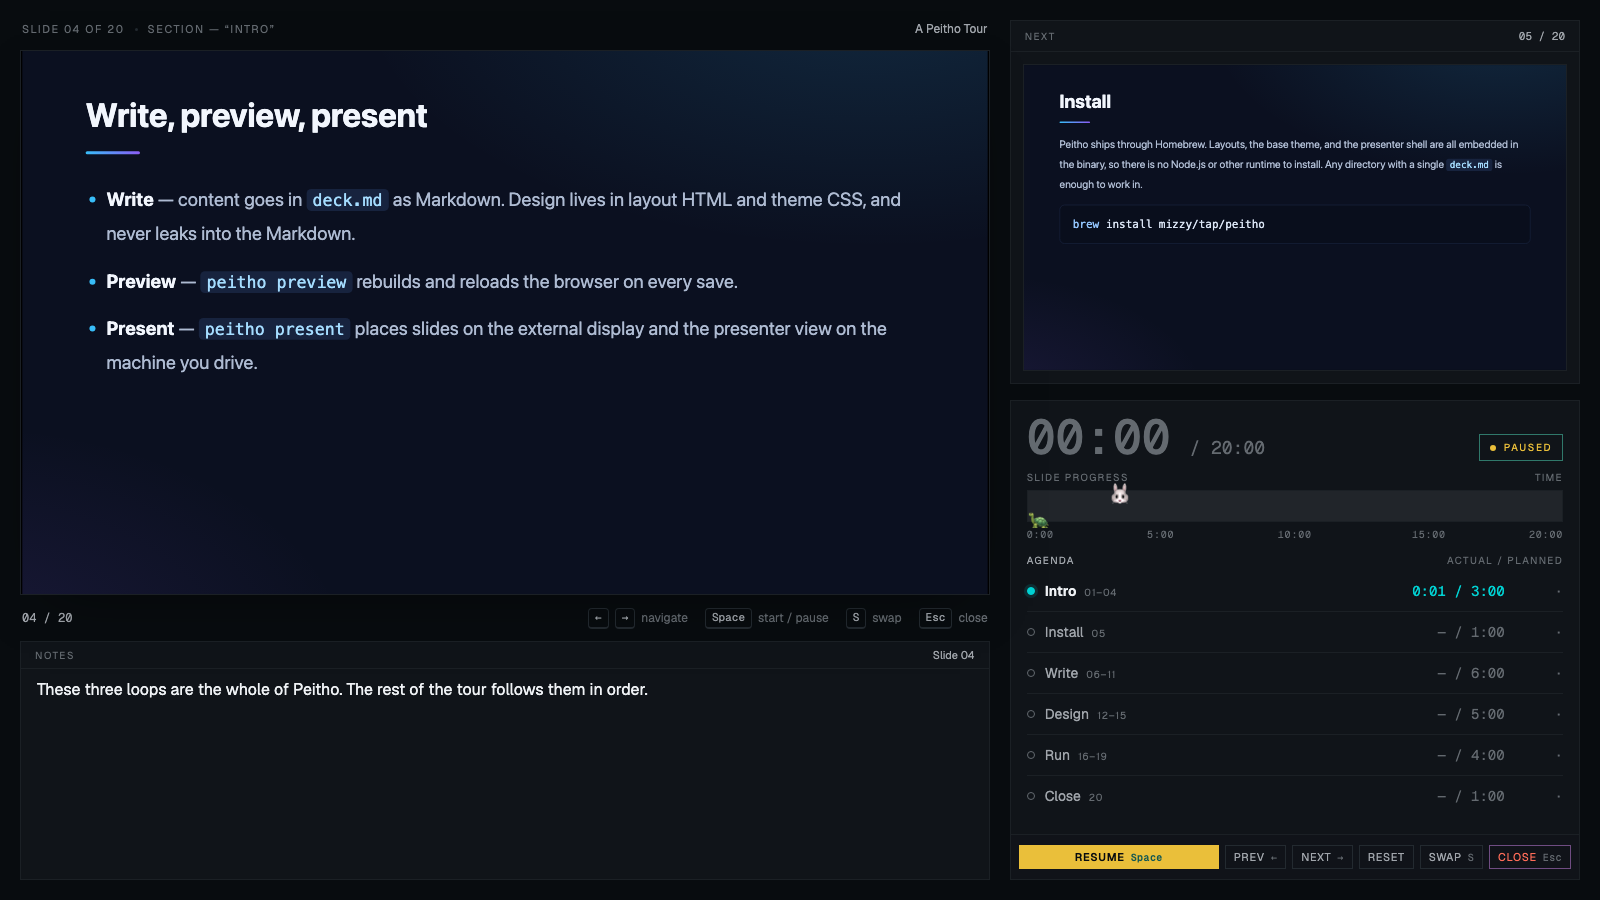1600x900 pixels.
Task: Click the PAUSED status badge
Action: click(1521, 447)
